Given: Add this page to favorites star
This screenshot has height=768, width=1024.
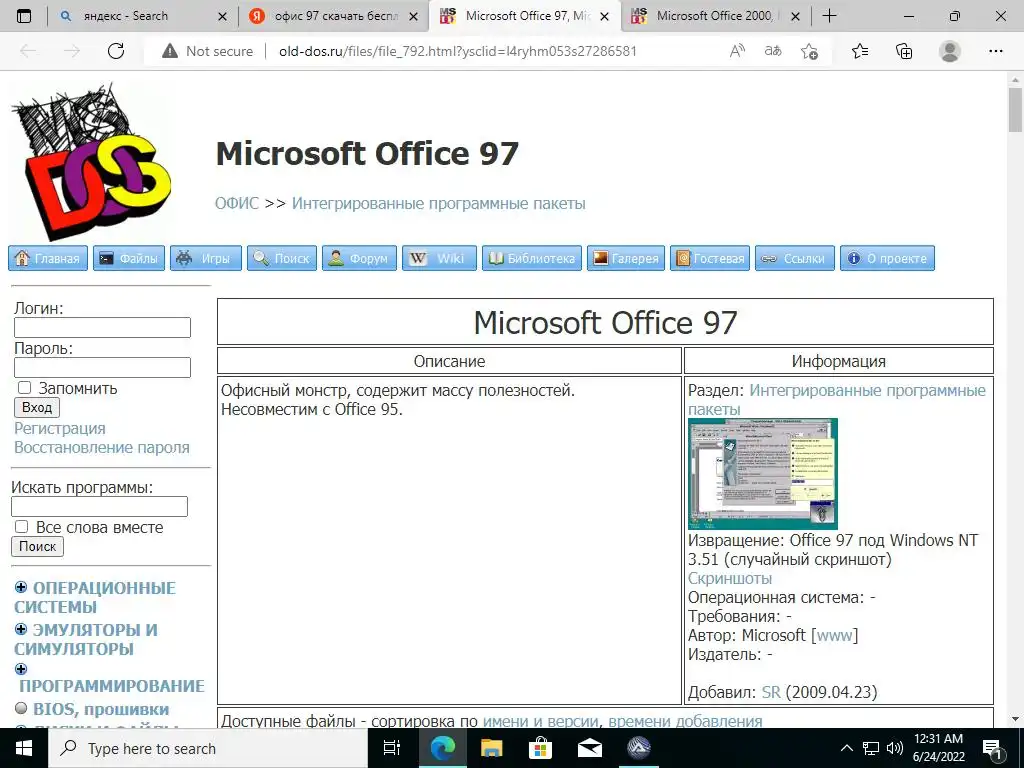Looking at the screenshot, I should [x=809, y=51].
